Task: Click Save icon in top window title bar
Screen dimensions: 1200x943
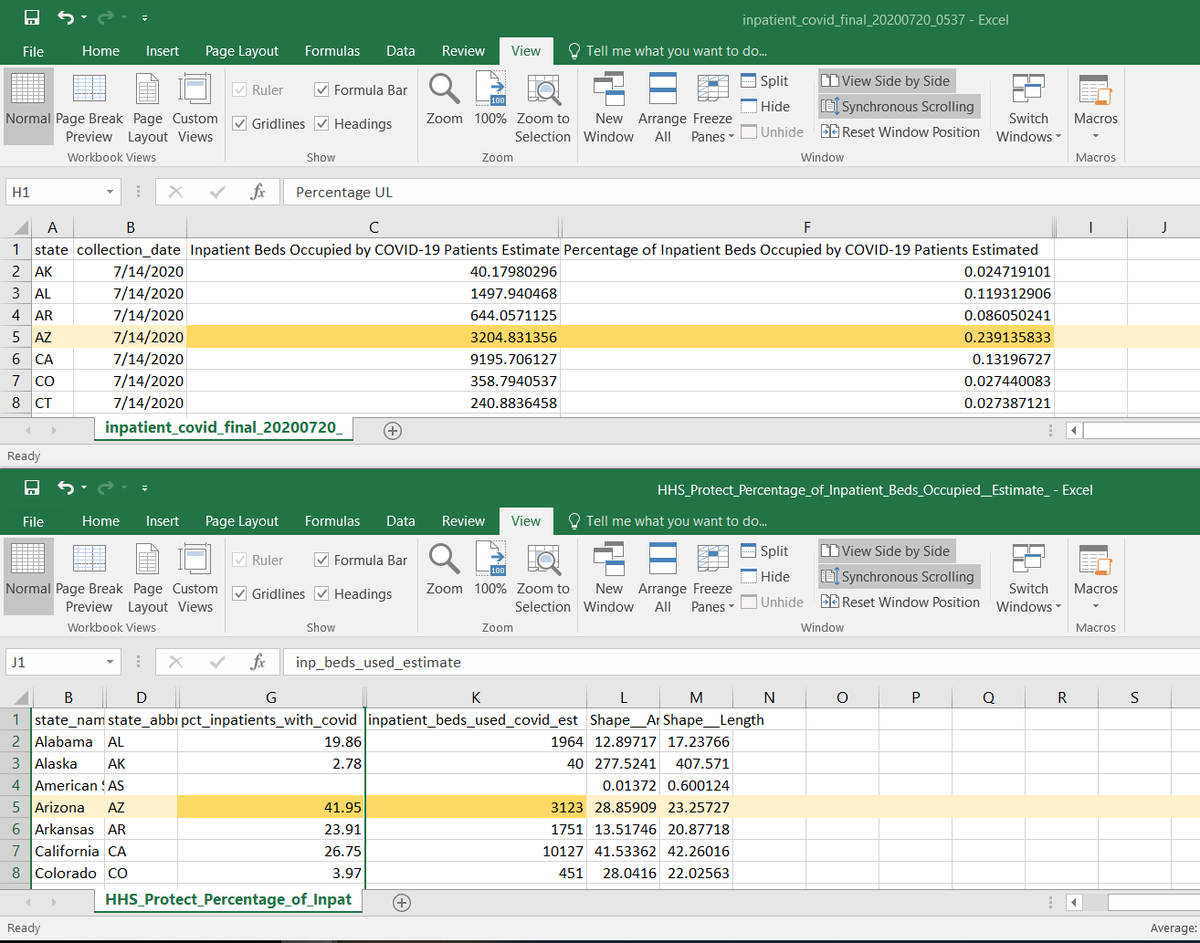Action: (32, 19)
